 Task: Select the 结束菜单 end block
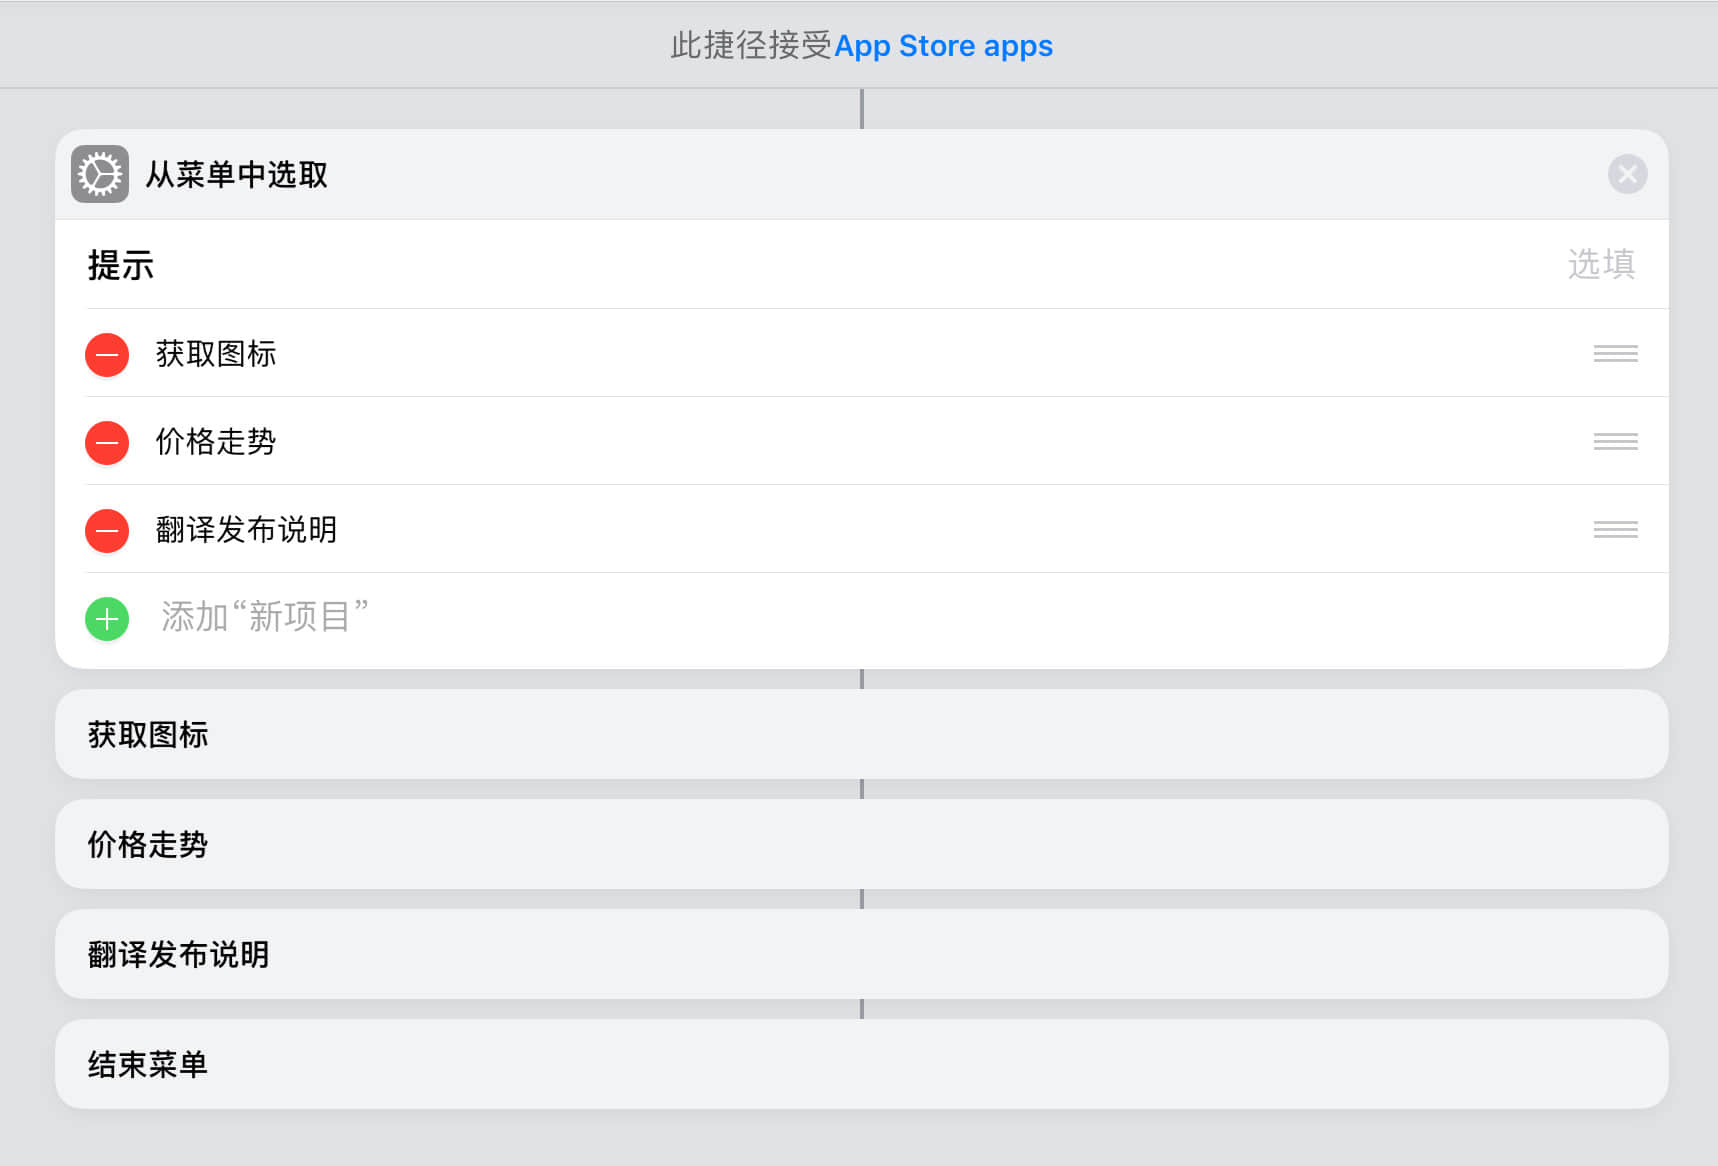point(861,1065)
